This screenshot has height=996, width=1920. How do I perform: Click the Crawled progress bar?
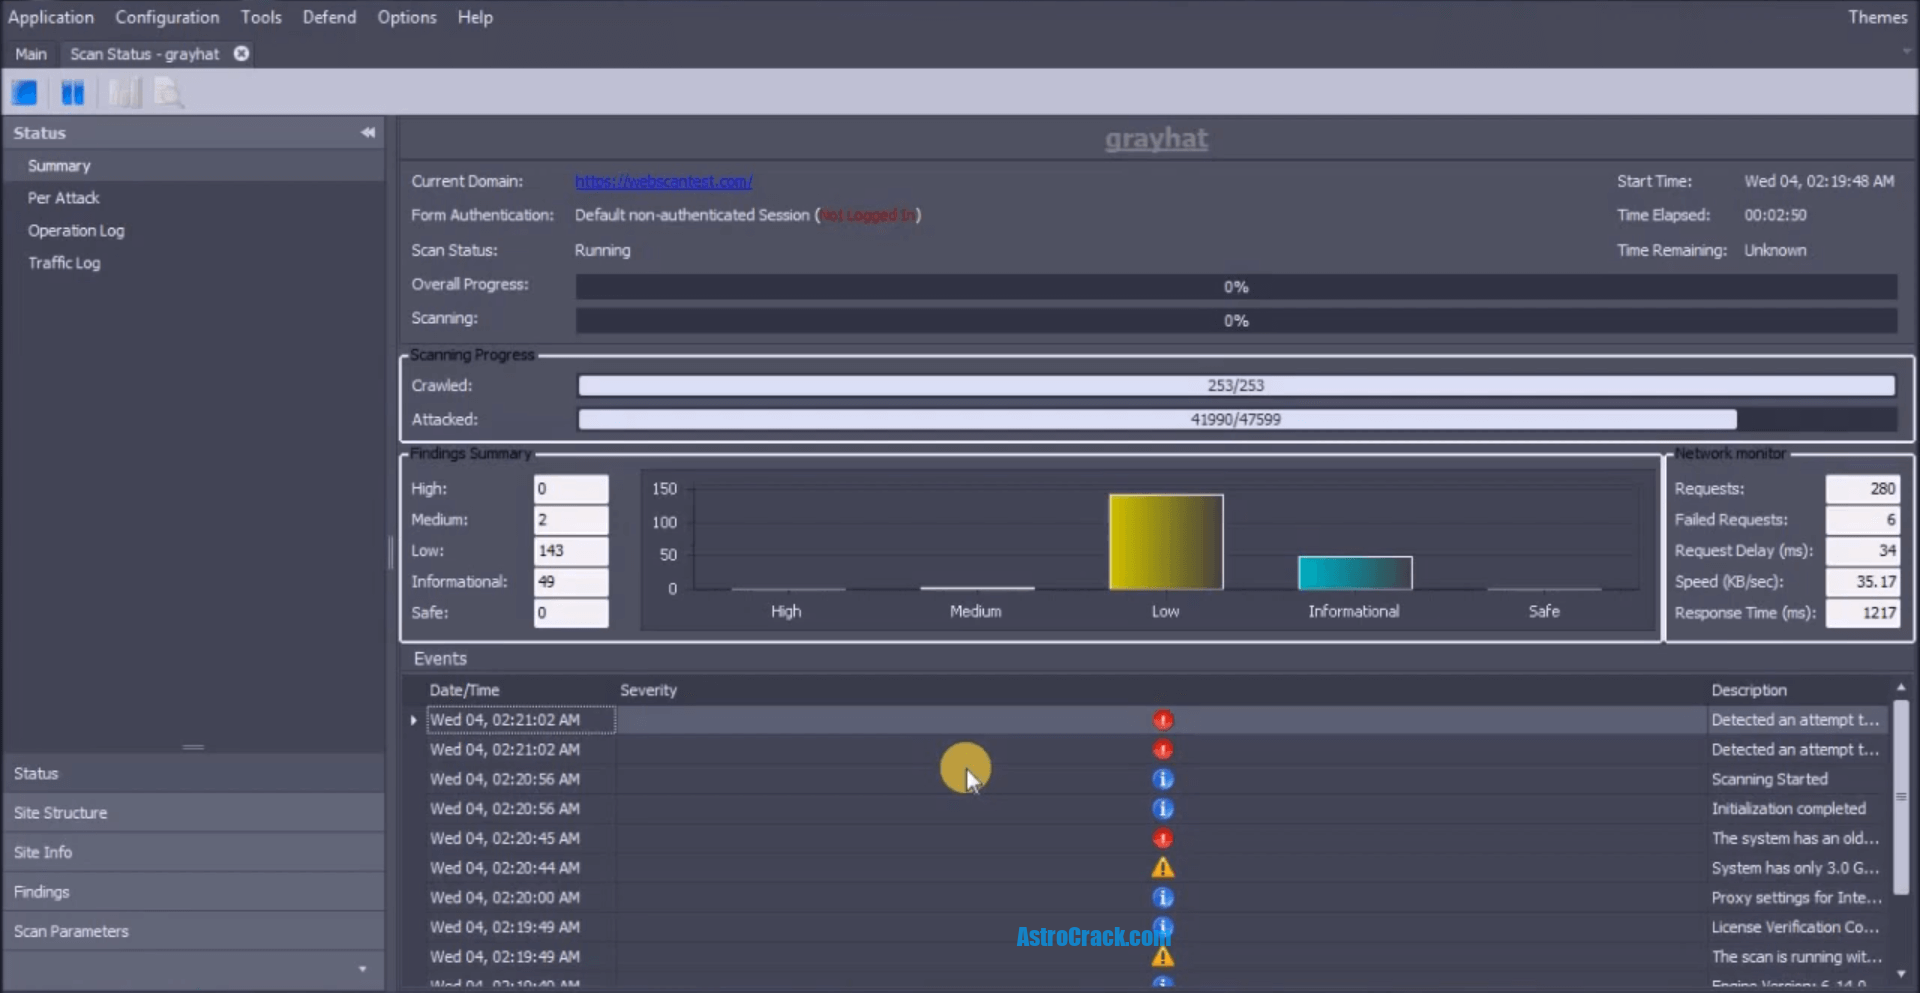point(1235,385)
